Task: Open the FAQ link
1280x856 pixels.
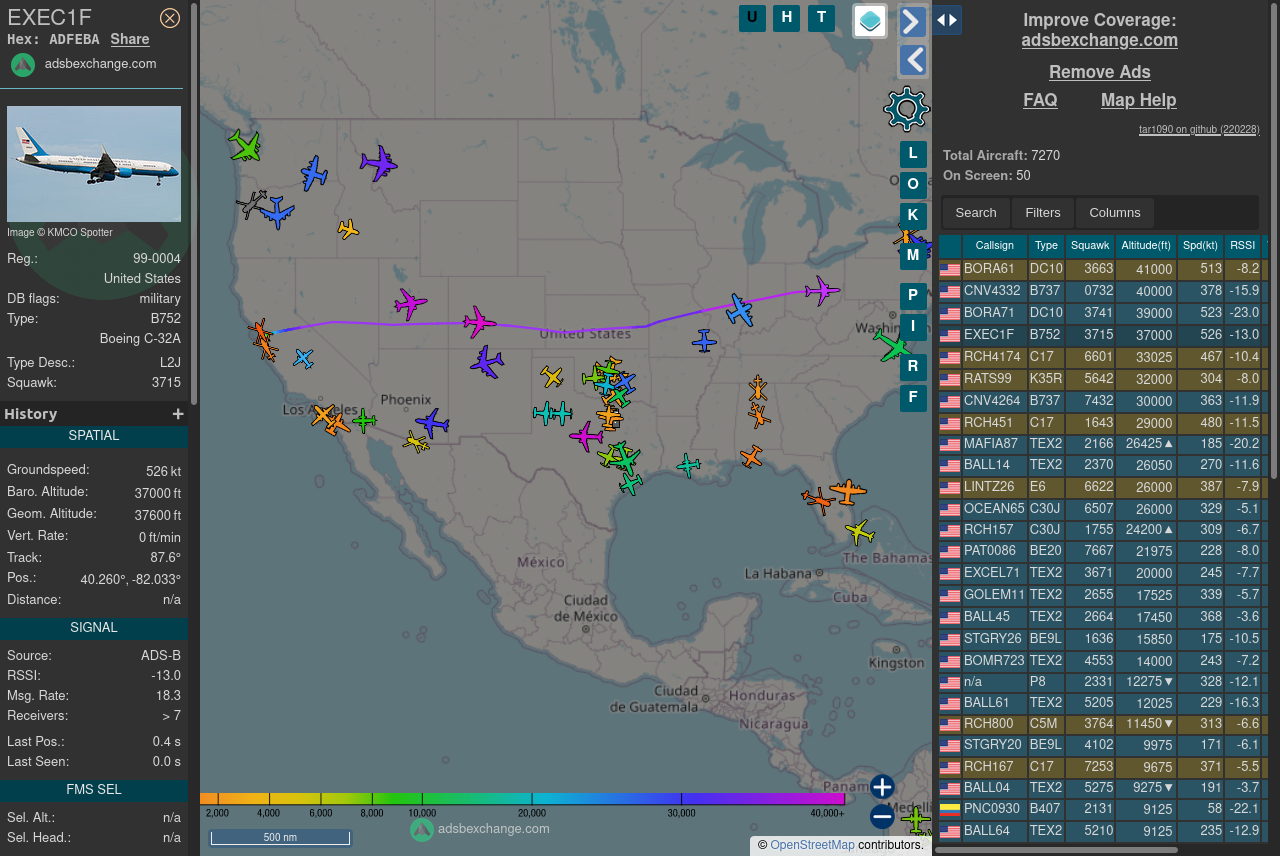Action: click(x=1040, y=100)
